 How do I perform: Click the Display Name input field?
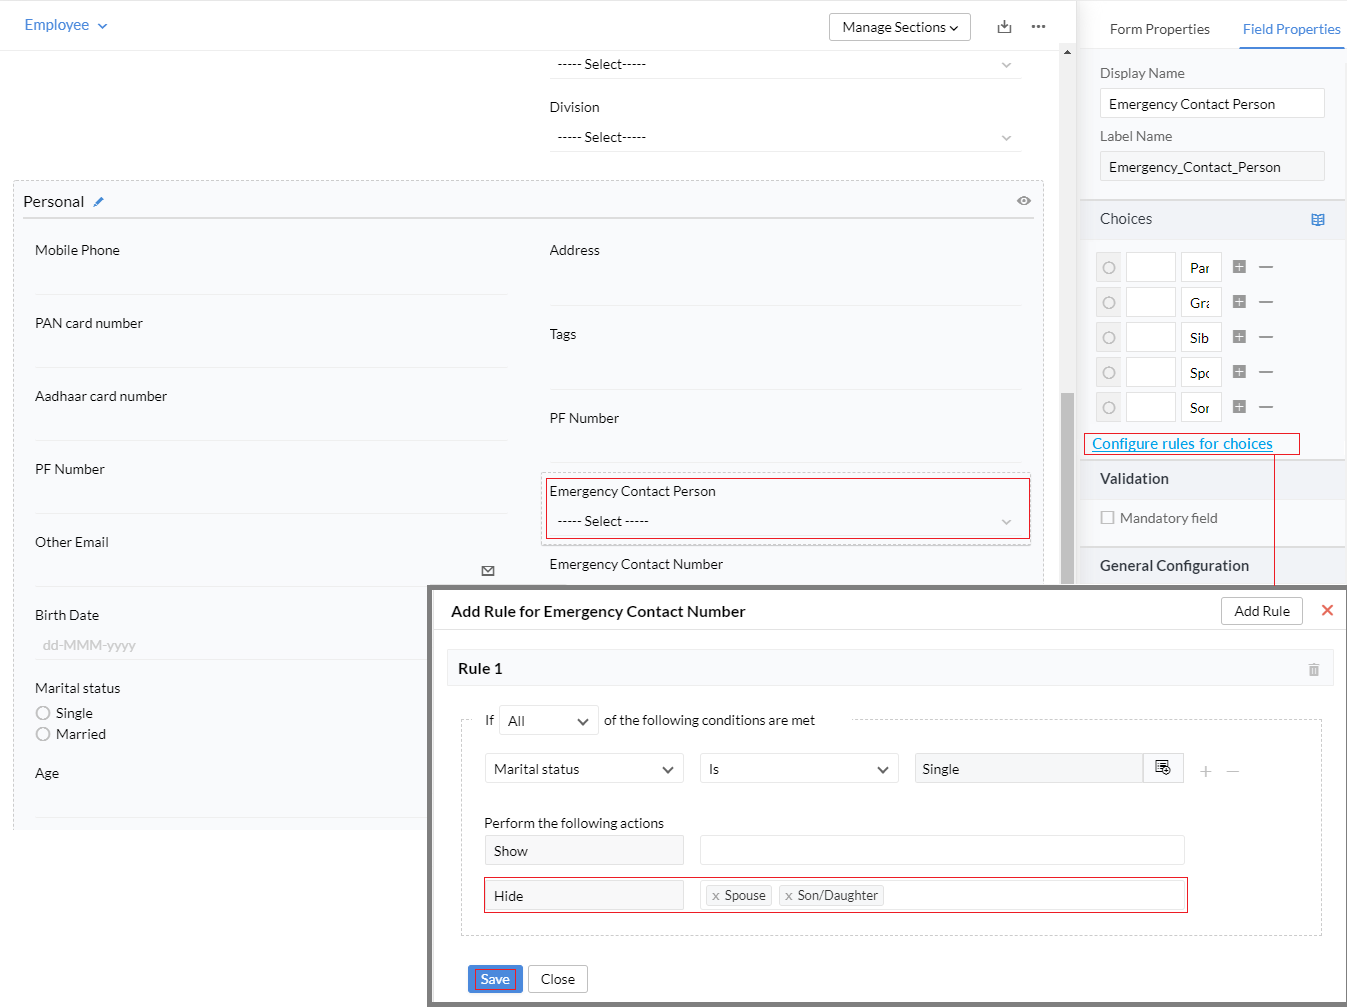point(1212,104)
